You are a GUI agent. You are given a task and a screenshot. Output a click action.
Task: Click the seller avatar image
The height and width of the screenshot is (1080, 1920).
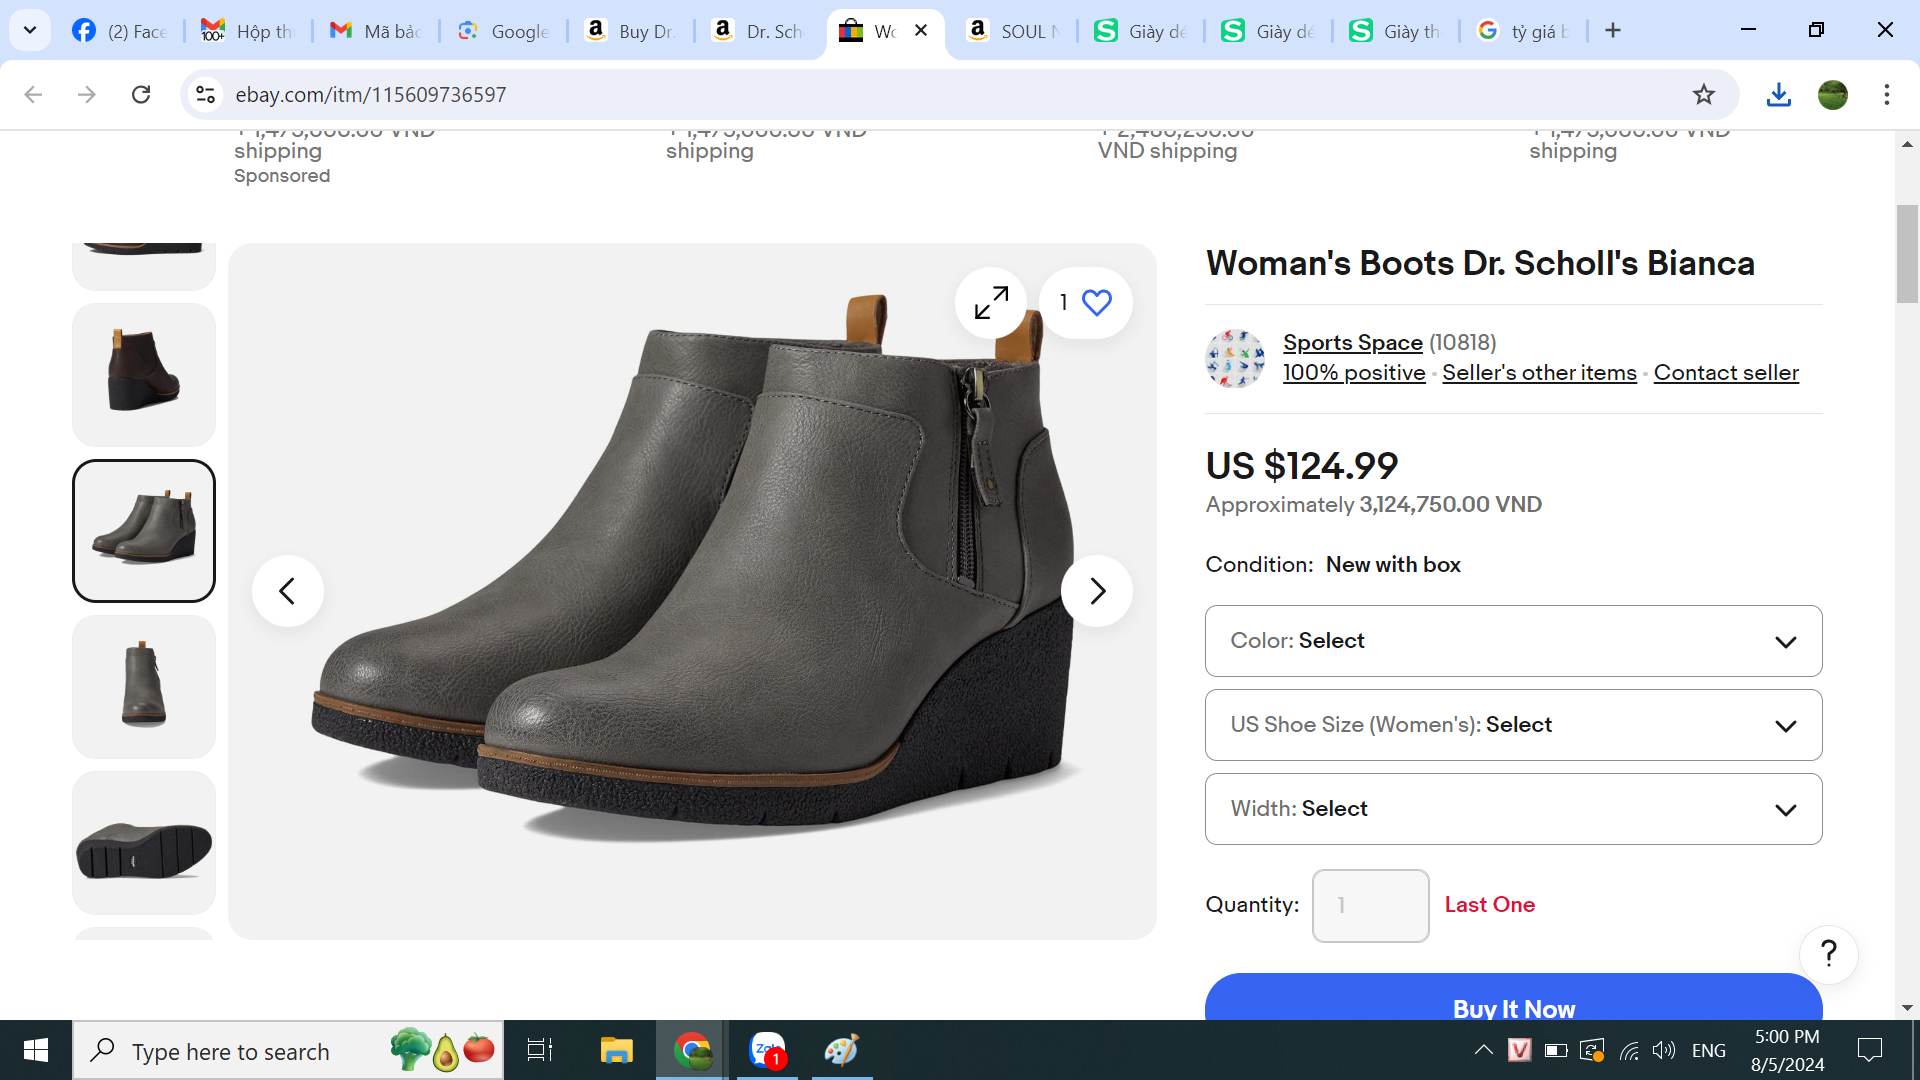[1235, 358]
